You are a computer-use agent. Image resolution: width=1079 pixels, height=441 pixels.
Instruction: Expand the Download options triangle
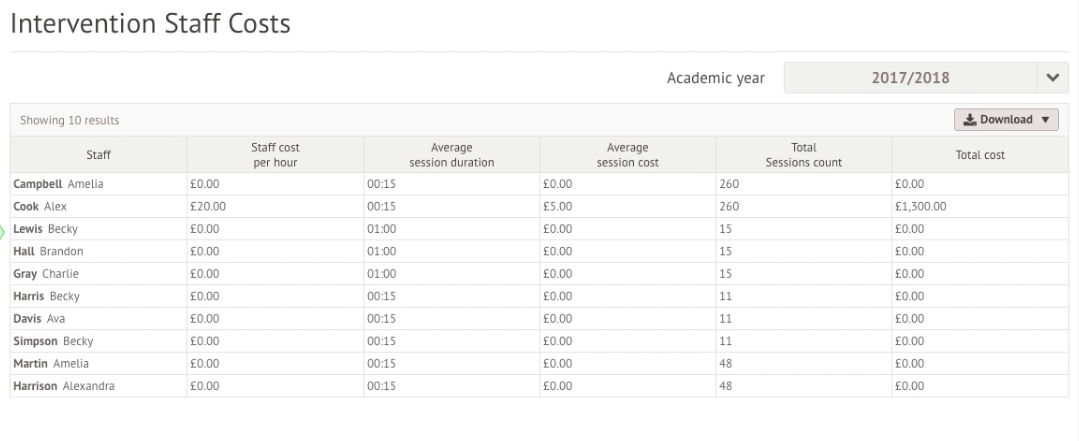pos(1045,120)
